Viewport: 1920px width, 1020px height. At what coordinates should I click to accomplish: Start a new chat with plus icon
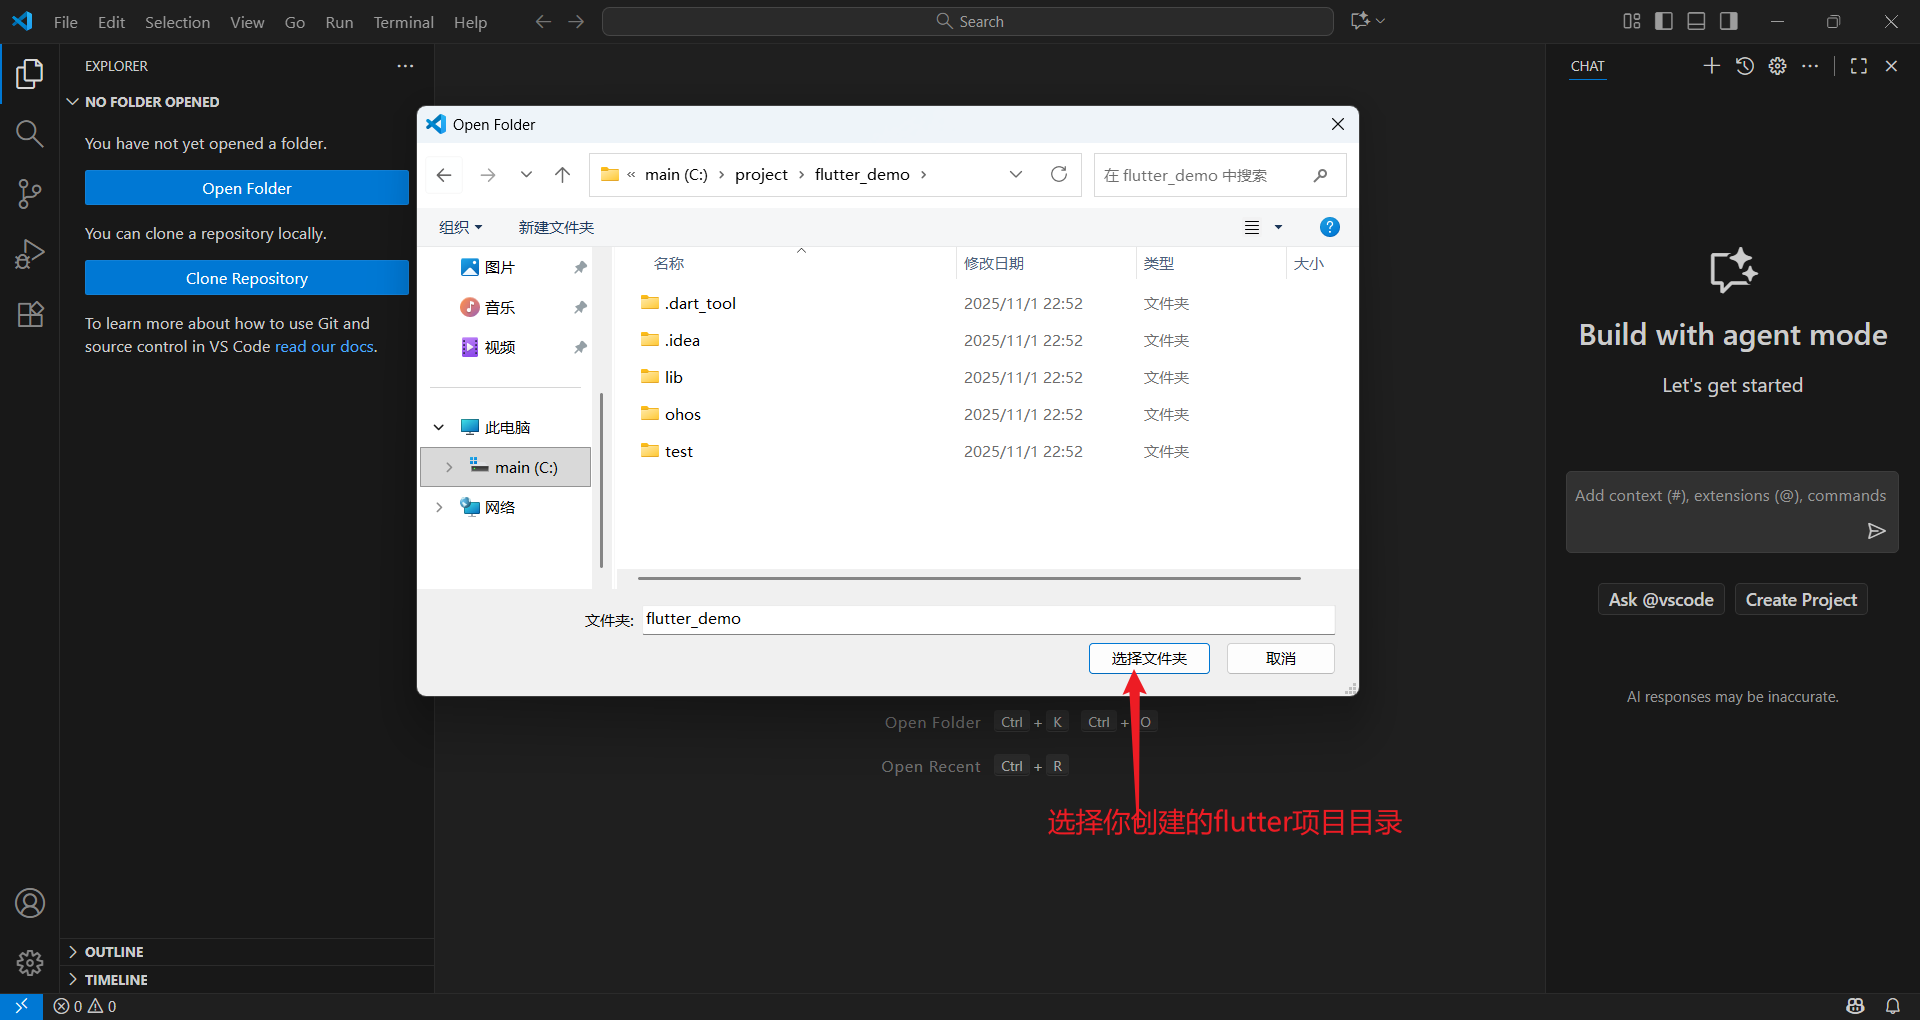click(x=1712, y=66)
